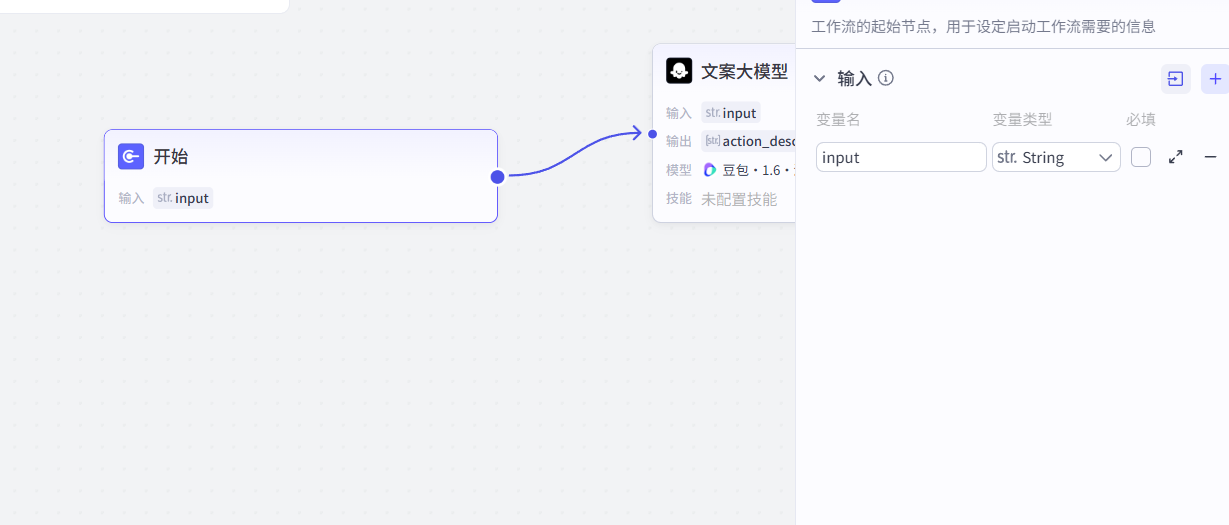Click the 开始 start node icon
The width and height of the screenshot is (1229, 525).
[x=131, y=157]
